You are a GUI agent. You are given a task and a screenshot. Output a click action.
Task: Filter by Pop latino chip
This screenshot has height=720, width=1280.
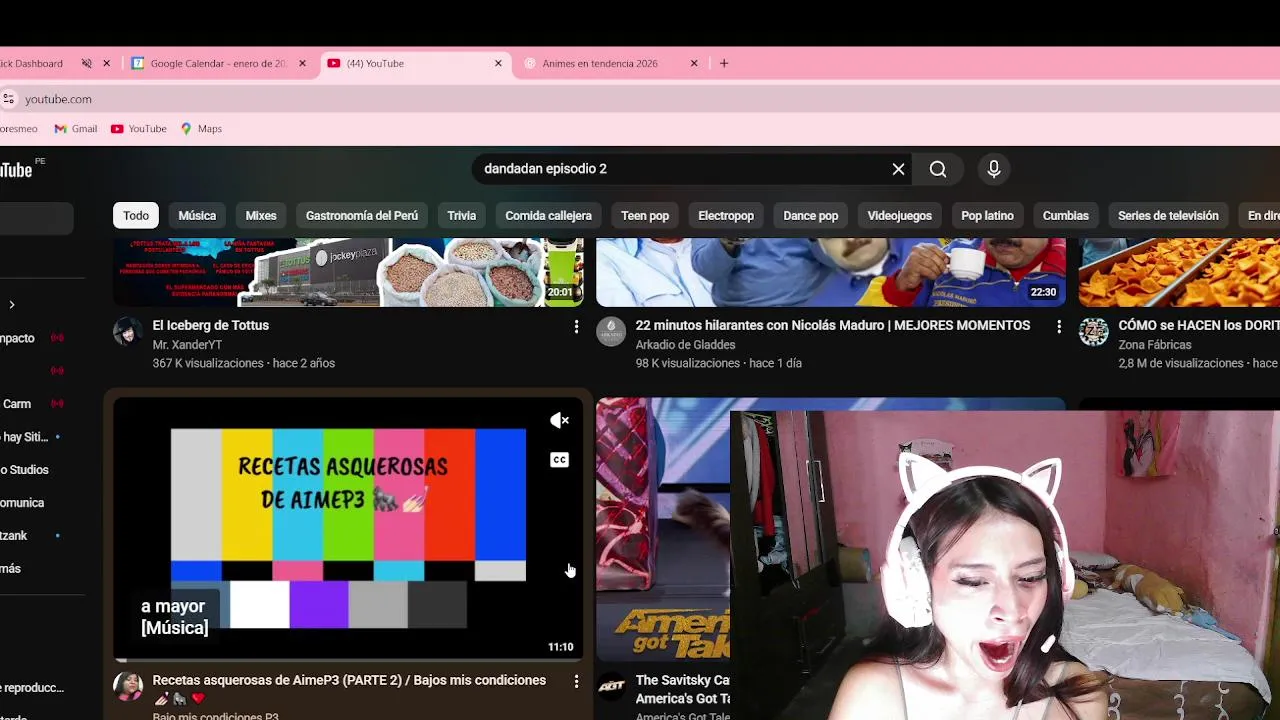987,216
